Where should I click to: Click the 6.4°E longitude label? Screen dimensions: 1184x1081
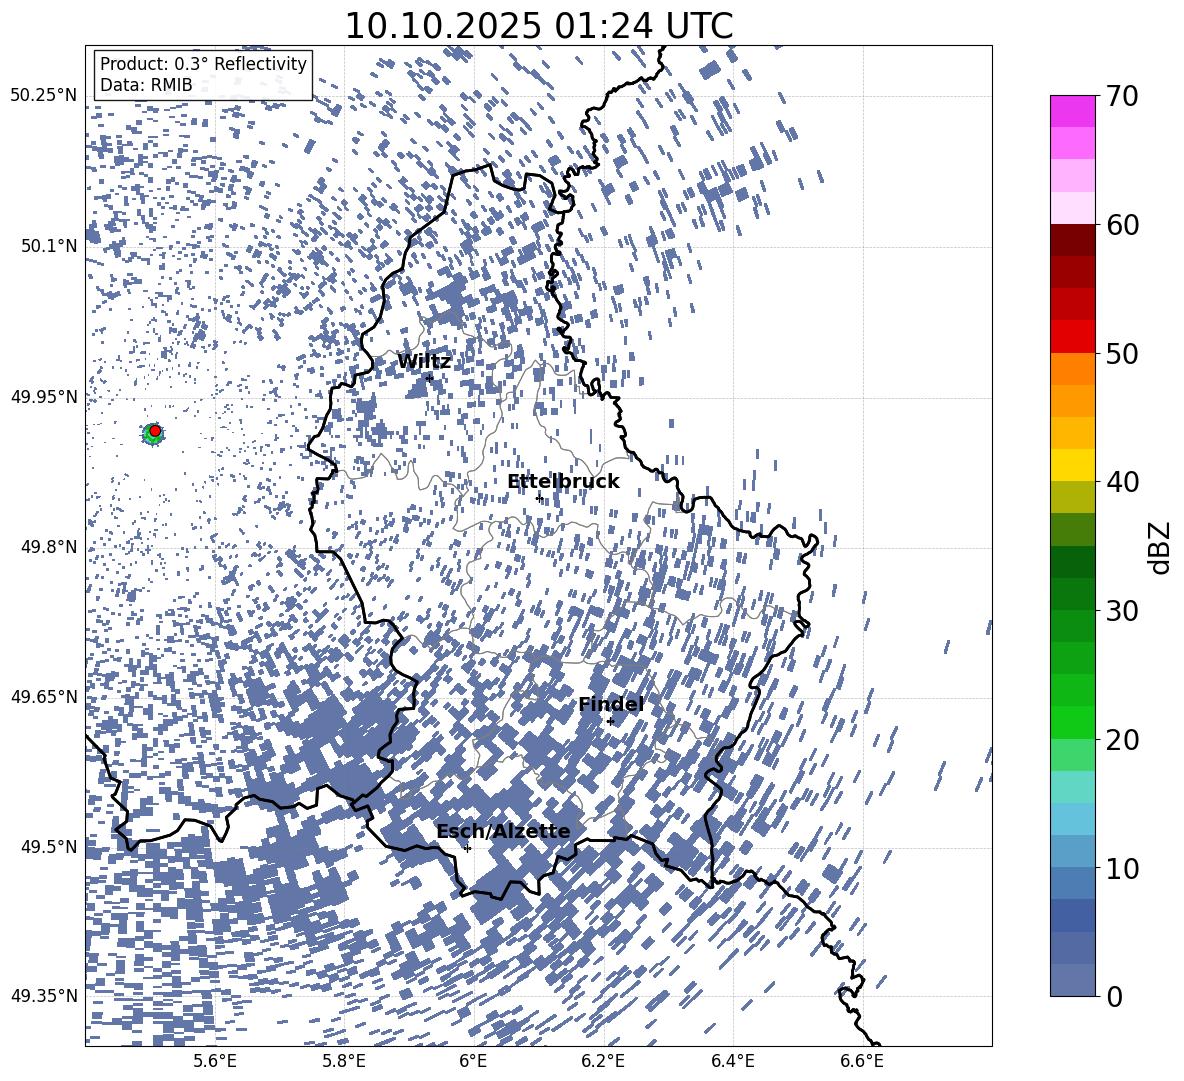[733, 1061]
